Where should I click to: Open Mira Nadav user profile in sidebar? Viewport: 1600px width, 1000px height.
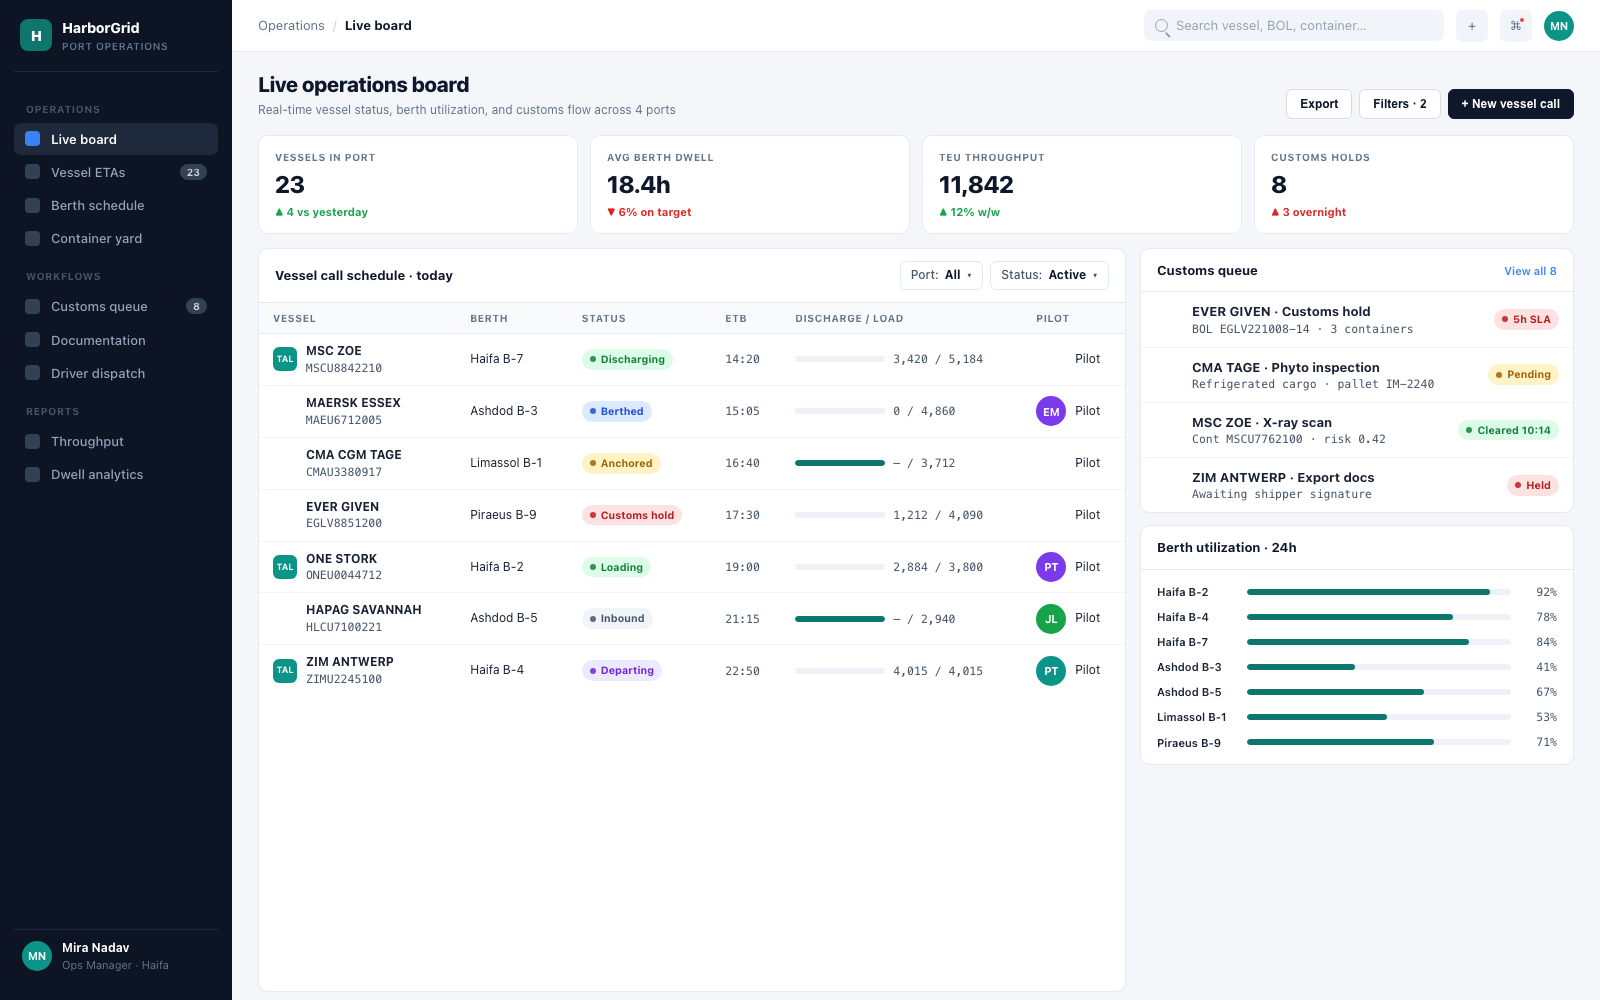pyautogui.click(x=116, y=956)
